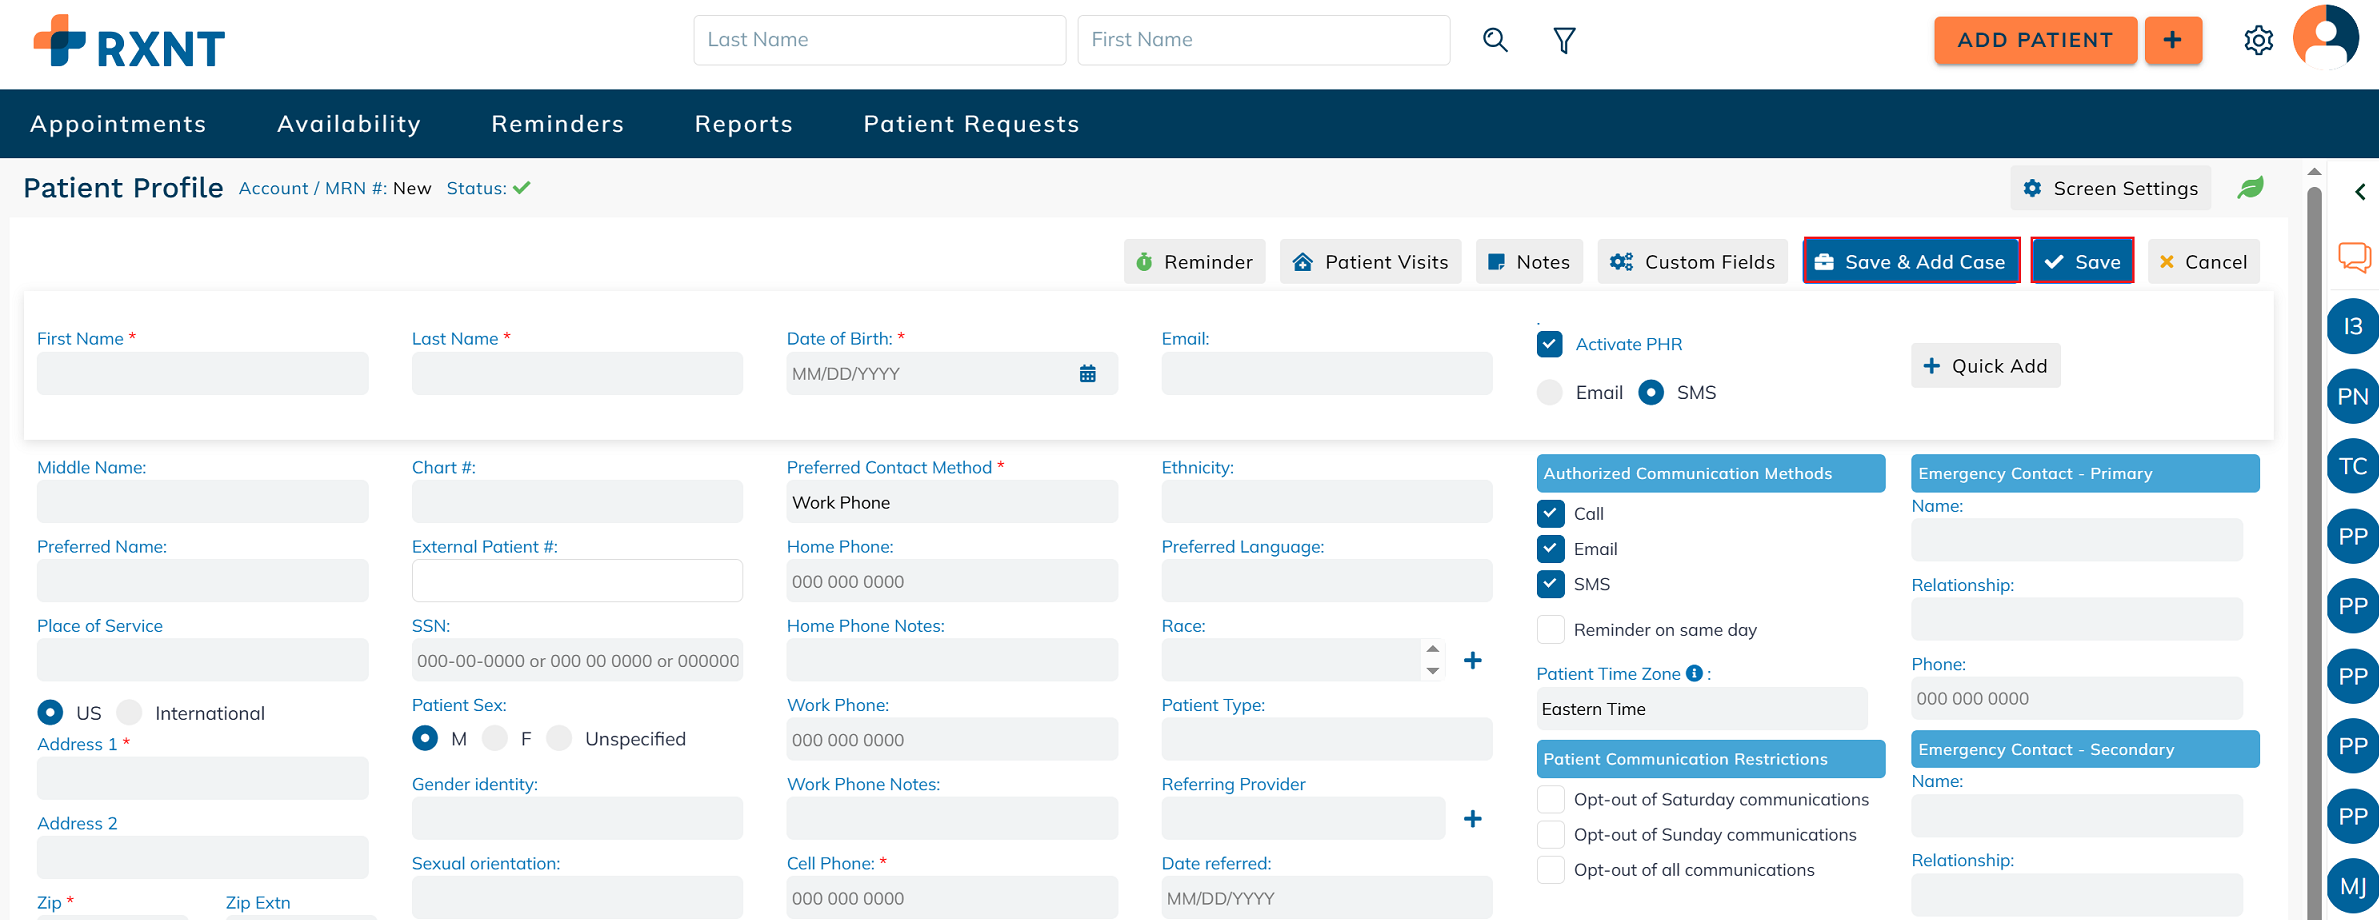Click the search magnifier icon
The width and height of the screenshot is (2379, 920).
point(1495,40)
